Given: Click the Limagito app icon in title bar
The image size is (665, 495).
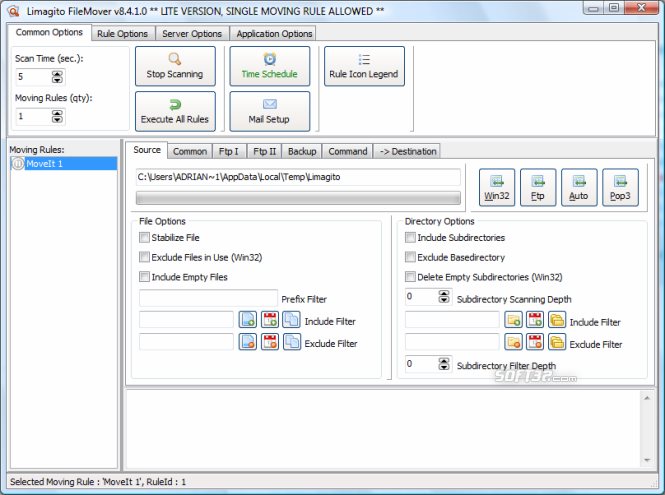Looking at the screenshot, I should [14, 11].
